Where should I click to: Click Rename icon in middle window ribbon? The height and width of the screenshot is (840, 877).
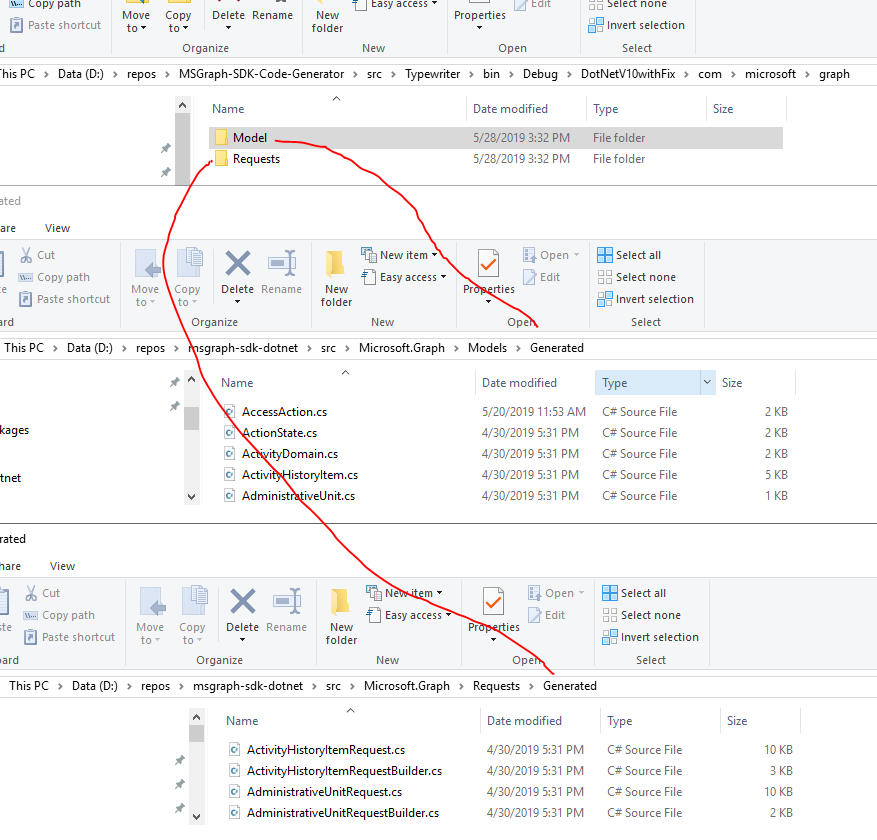pyautogui.click(x=282, y=263)
